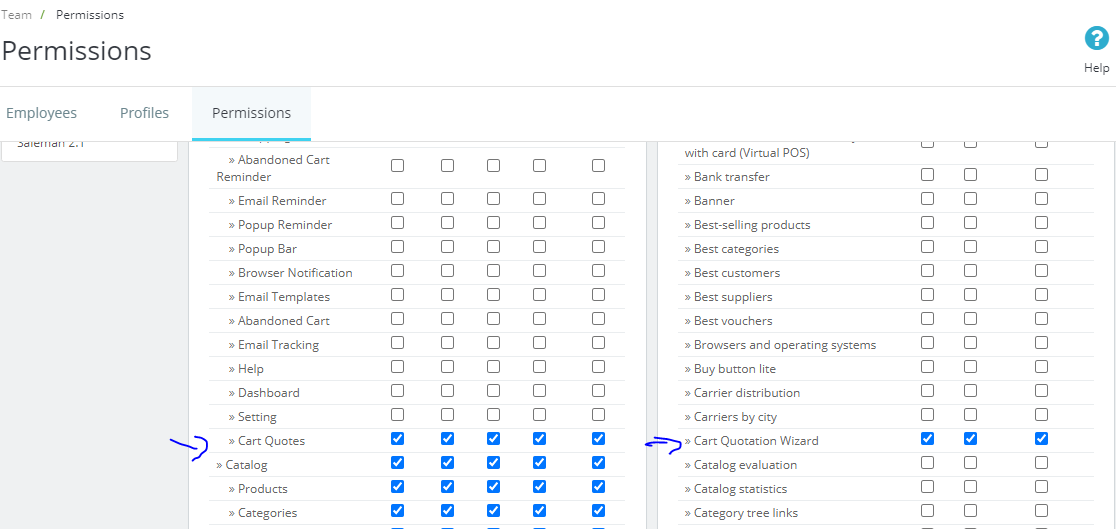Click the » arrow beside Catalog
This screenshot has width=1116, height=529.
[x=219, y=465]
